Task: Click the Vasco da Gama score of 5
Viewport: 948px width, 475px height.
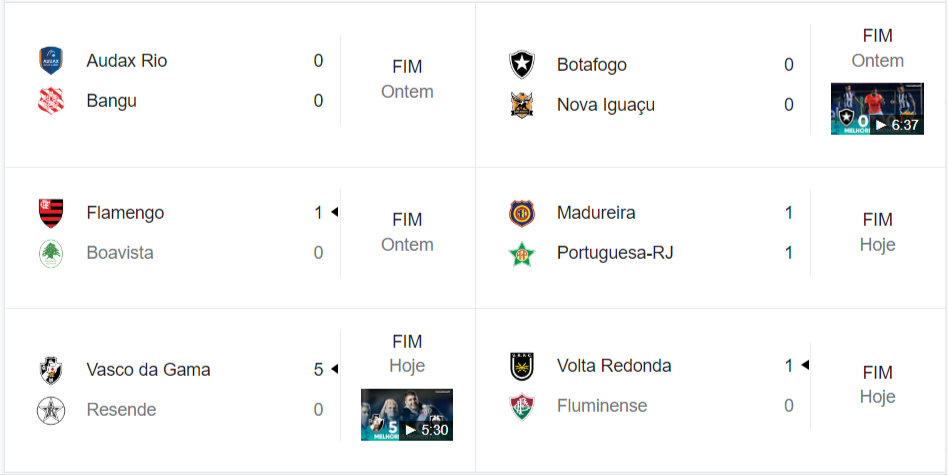Action: [318, 370]
